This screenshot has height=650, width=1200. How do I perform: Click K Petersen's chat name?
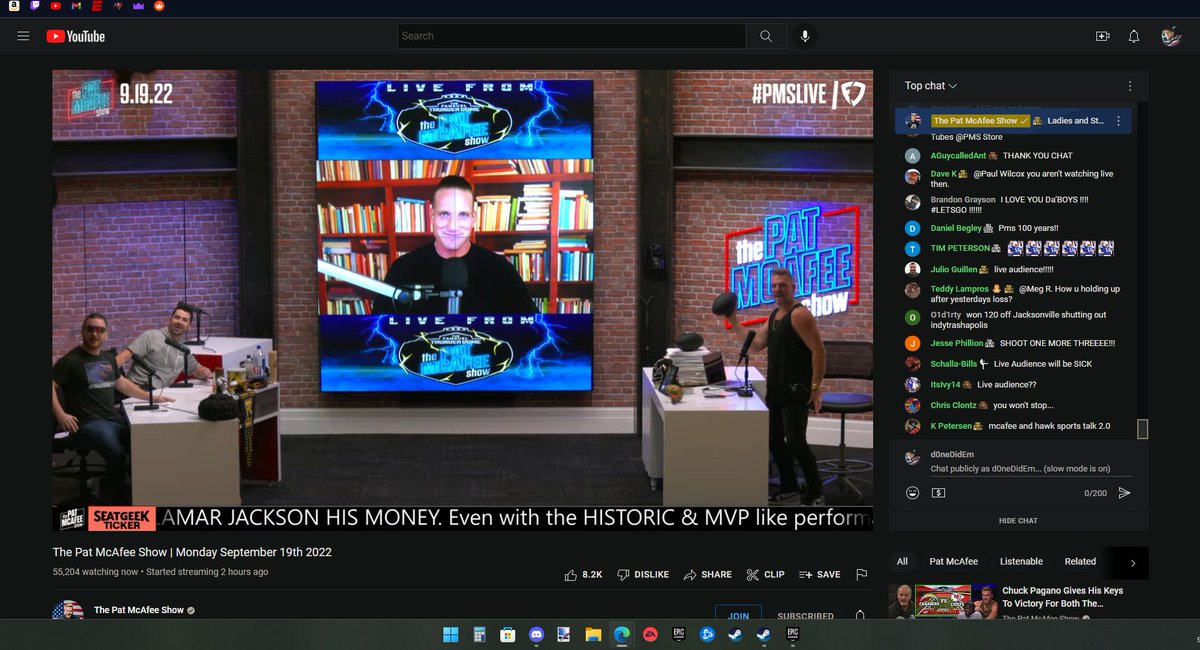tap(952, 426)
